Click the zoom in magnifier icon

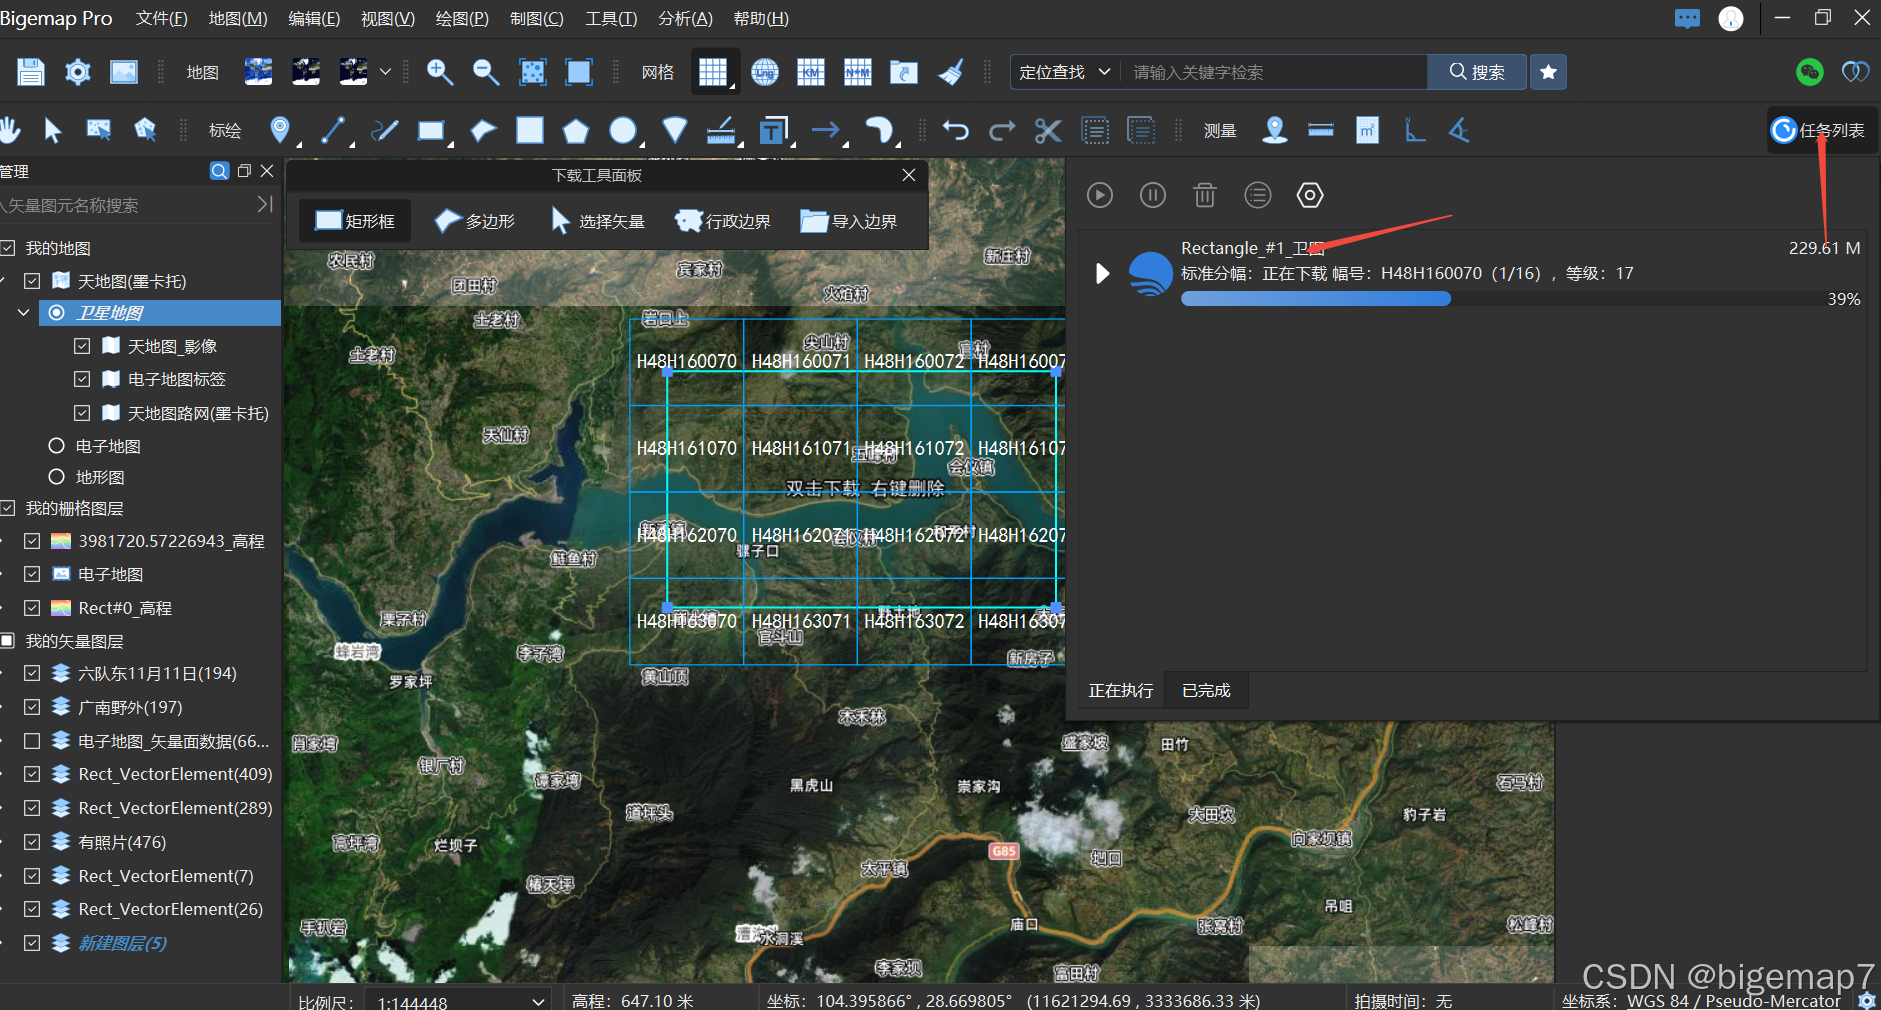coord(440,72)
